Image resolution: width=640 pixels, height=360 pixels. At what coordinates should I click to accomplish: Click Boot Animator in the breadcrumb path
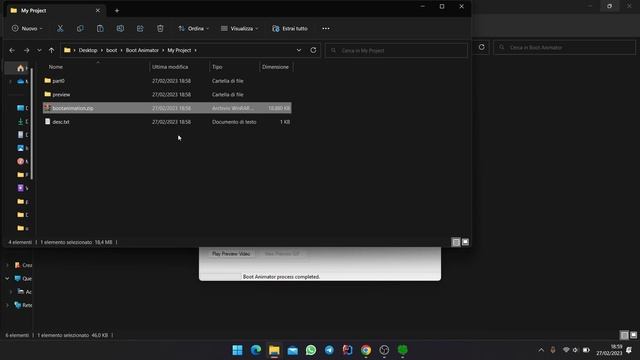[x=142, y=50]
